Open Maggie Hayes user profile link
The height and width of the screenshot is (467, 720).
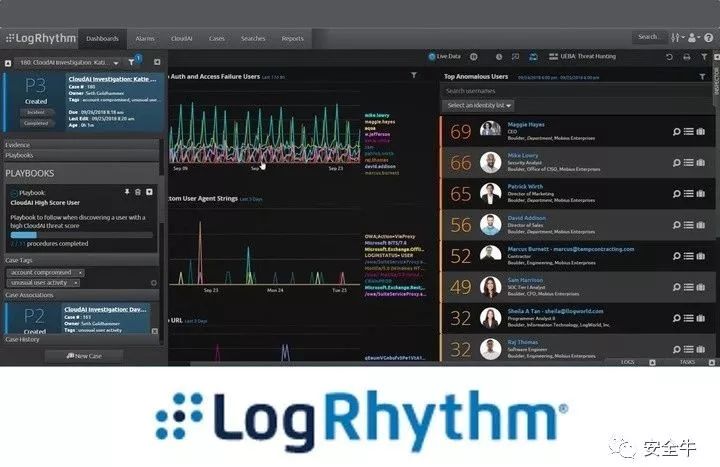(x=526, y=124)
